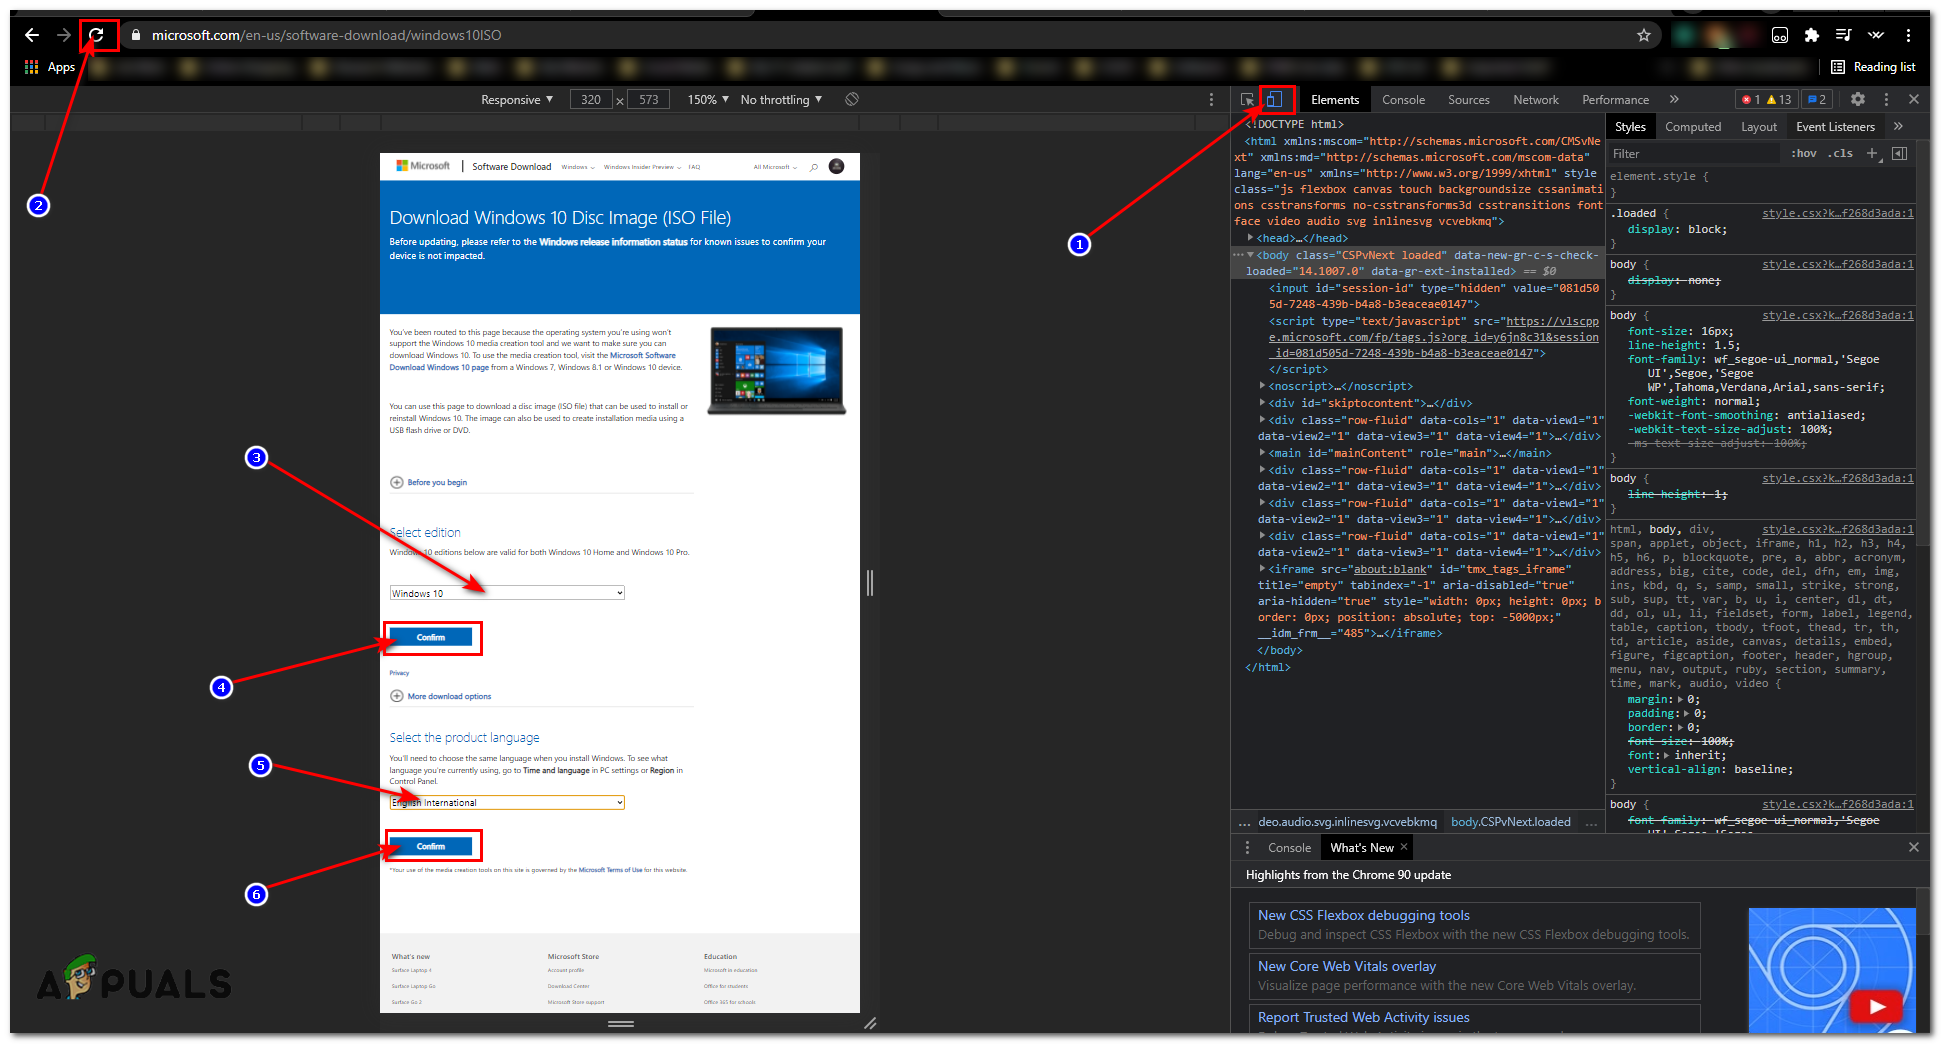
Task: Click the blue issues count badge
Action: point(1817,100)
